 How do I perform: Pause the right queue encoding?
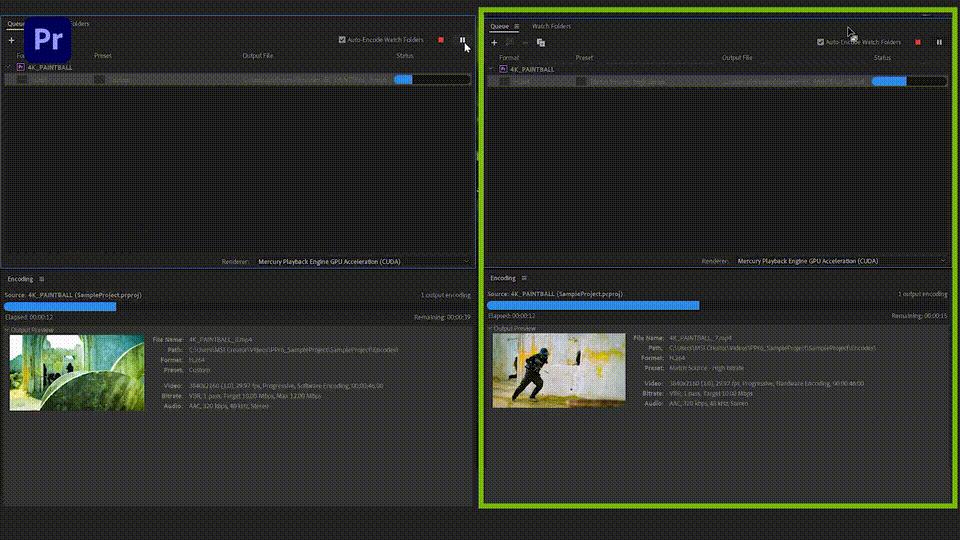(x=939, y=42)
